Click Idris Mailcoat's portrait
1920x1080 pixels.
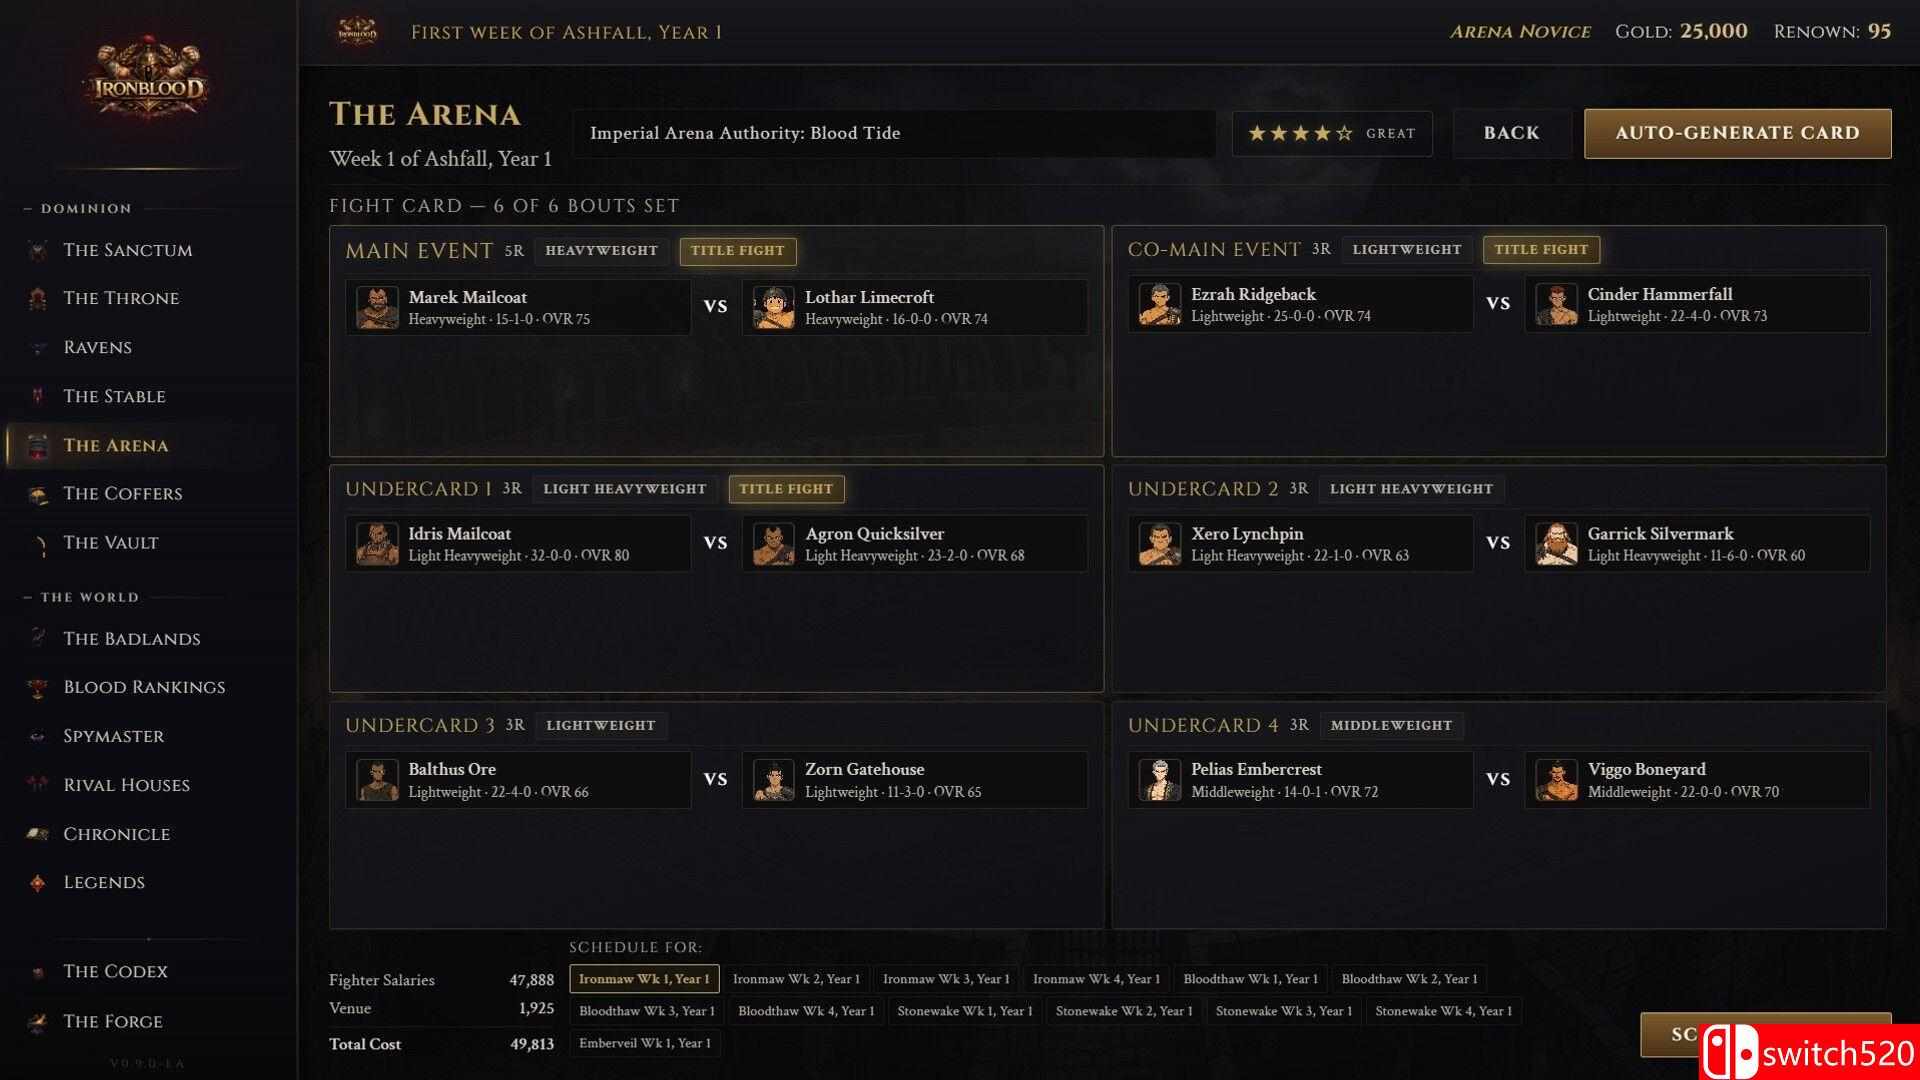coord(377,544)
